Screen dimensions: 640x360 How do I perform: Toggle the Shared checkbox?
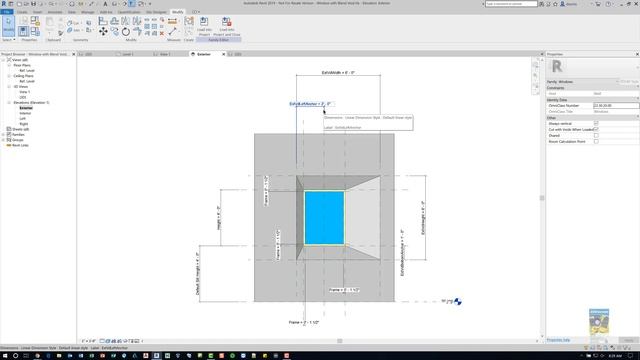click(596, 136)
